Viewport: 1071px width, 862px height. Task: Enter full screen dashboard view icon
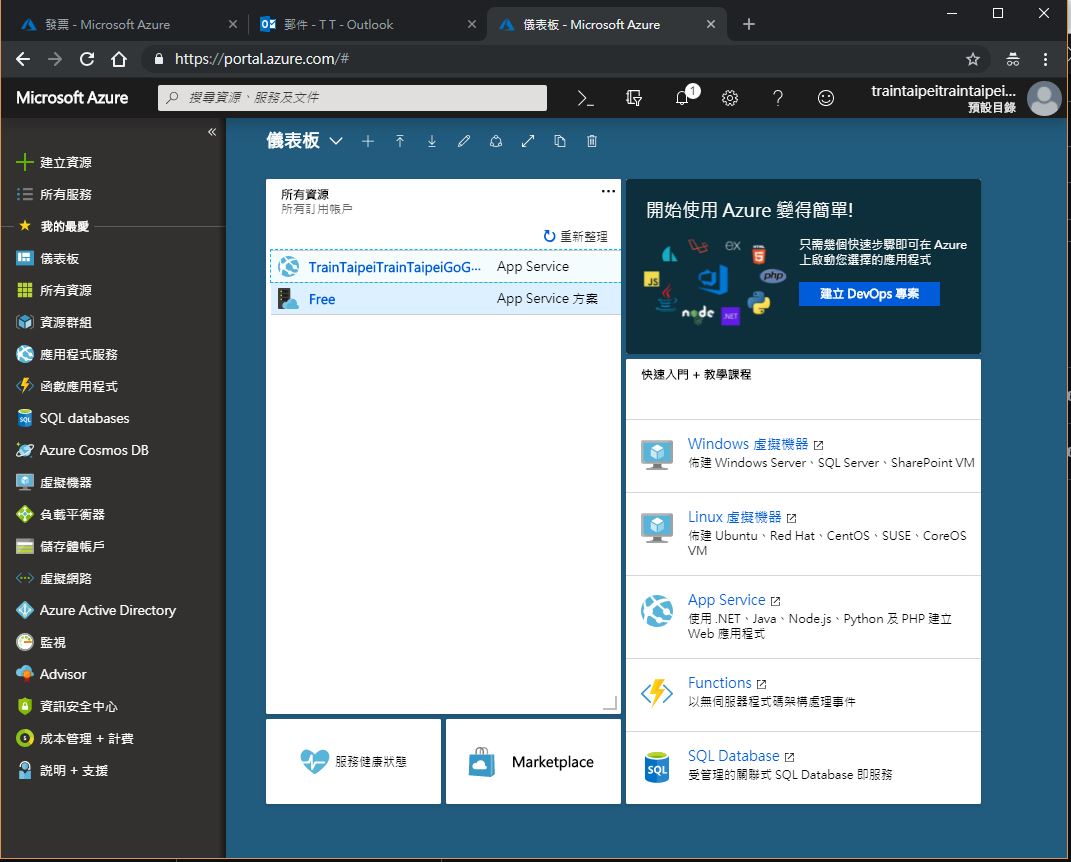point(528,141)
